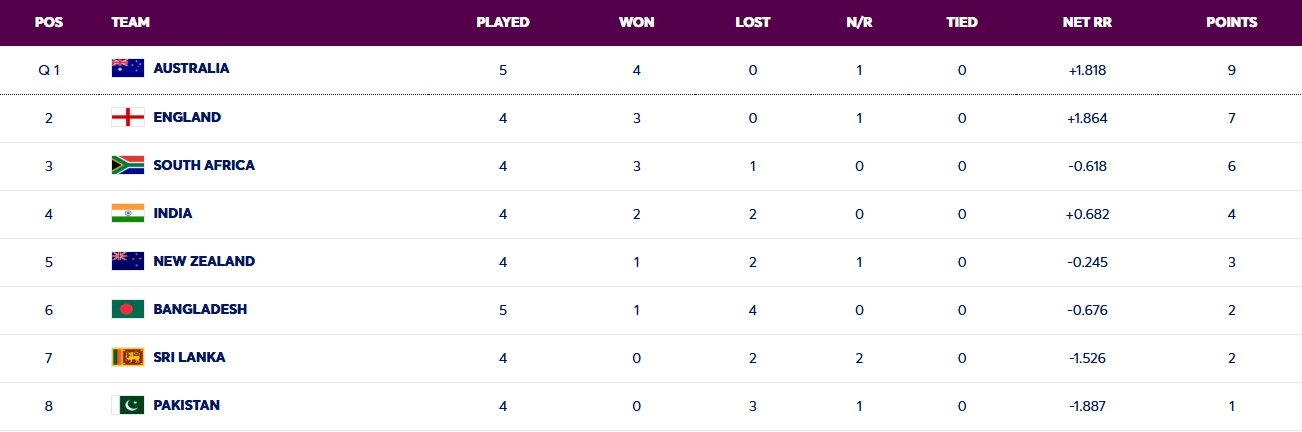This screenshot has width=1302, height=432.
Task: Click the POINTS column header
Action: [x=1231, y=22]
